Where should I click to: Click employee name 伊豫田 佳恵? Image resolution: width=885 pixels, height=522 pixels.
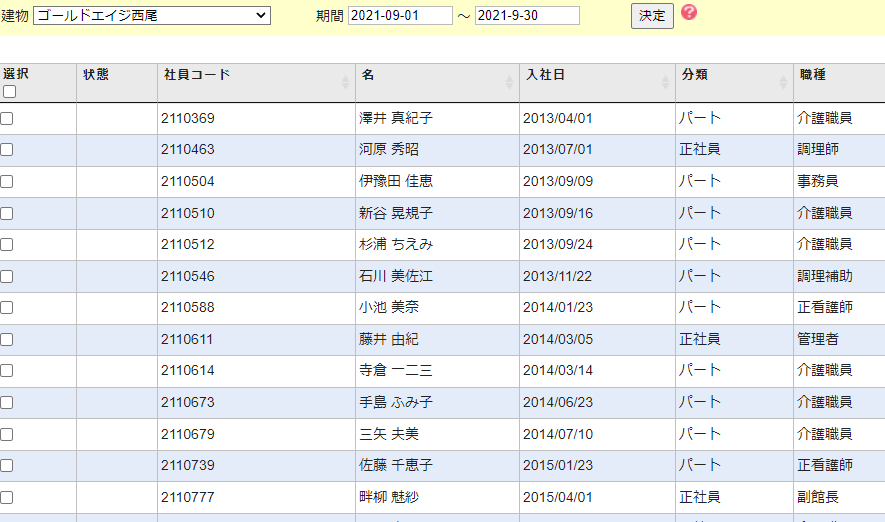pos(396,182)
